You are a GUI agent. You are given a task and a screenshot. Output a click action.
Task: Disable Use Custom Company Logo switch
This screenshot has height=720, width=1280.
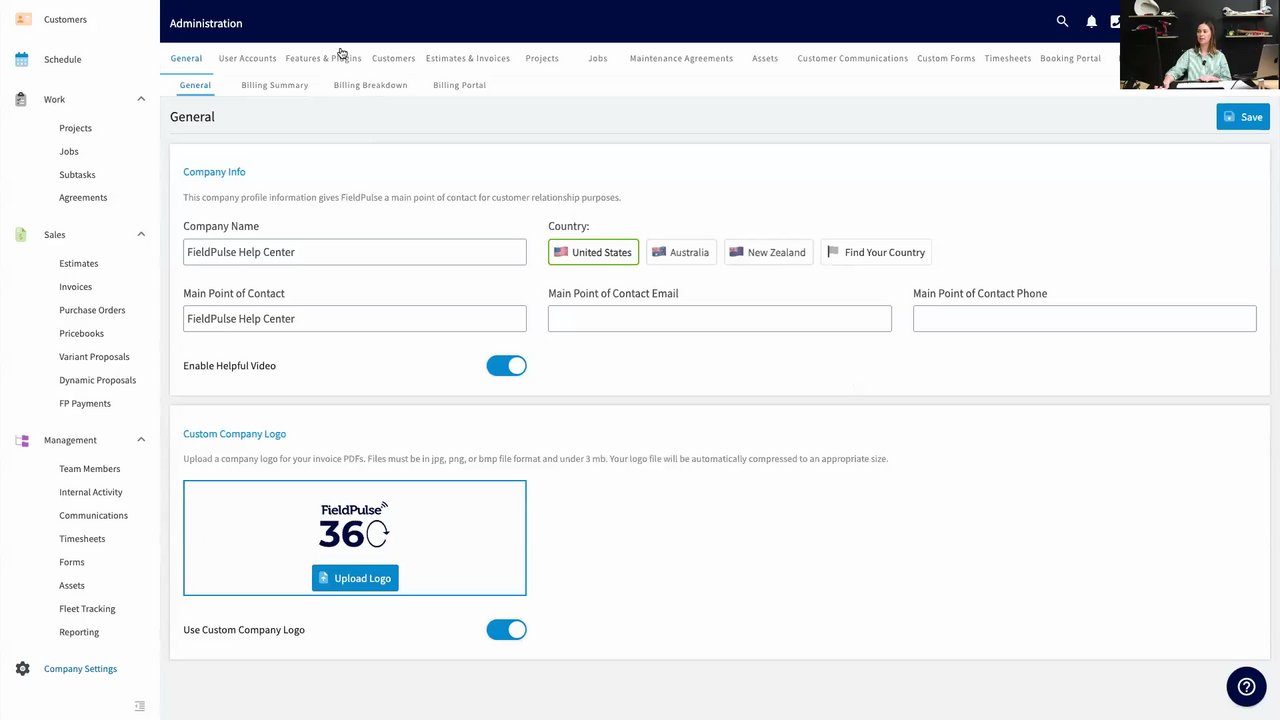pos(506,630)
